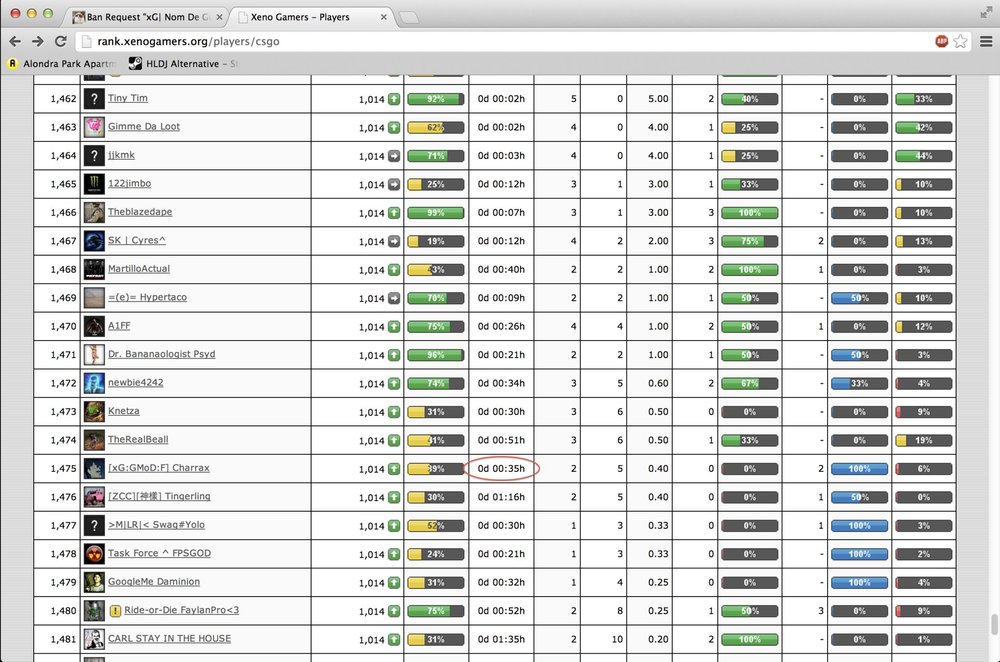Click gray arrow in =(e)= Hypertaco row

click(394, 298)
